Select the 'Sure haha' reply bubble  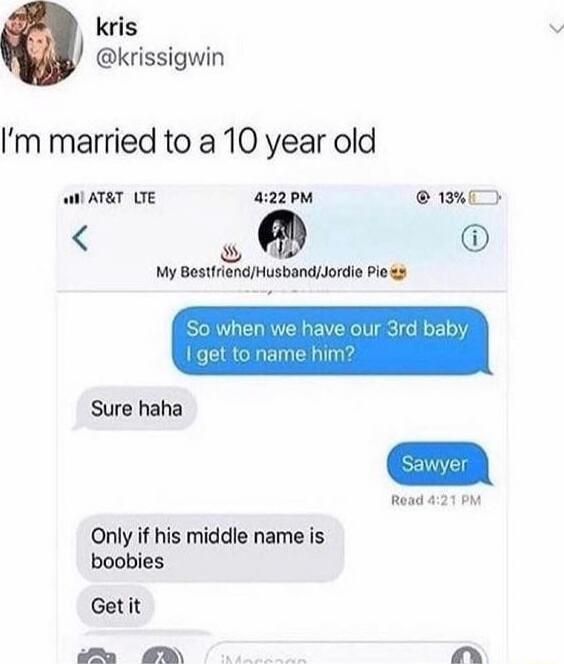135,409
